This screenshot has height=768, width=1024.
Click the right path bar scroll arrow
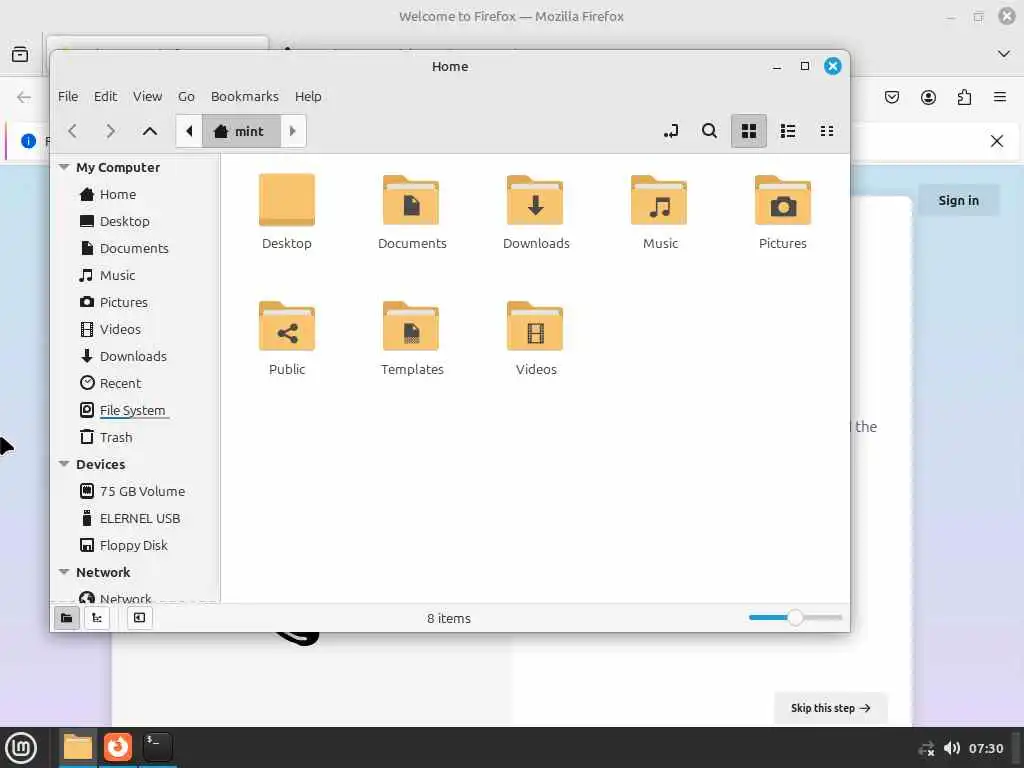[293, 131]
